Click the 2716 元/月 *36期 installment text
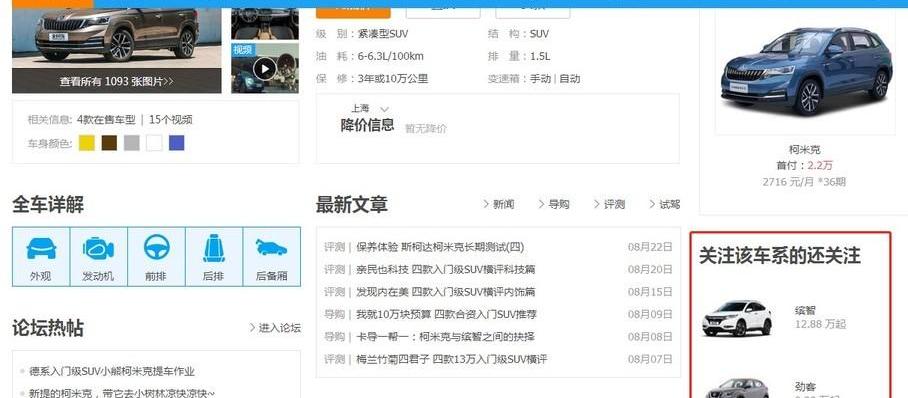 pyautogui.click(x=804, y=182)
